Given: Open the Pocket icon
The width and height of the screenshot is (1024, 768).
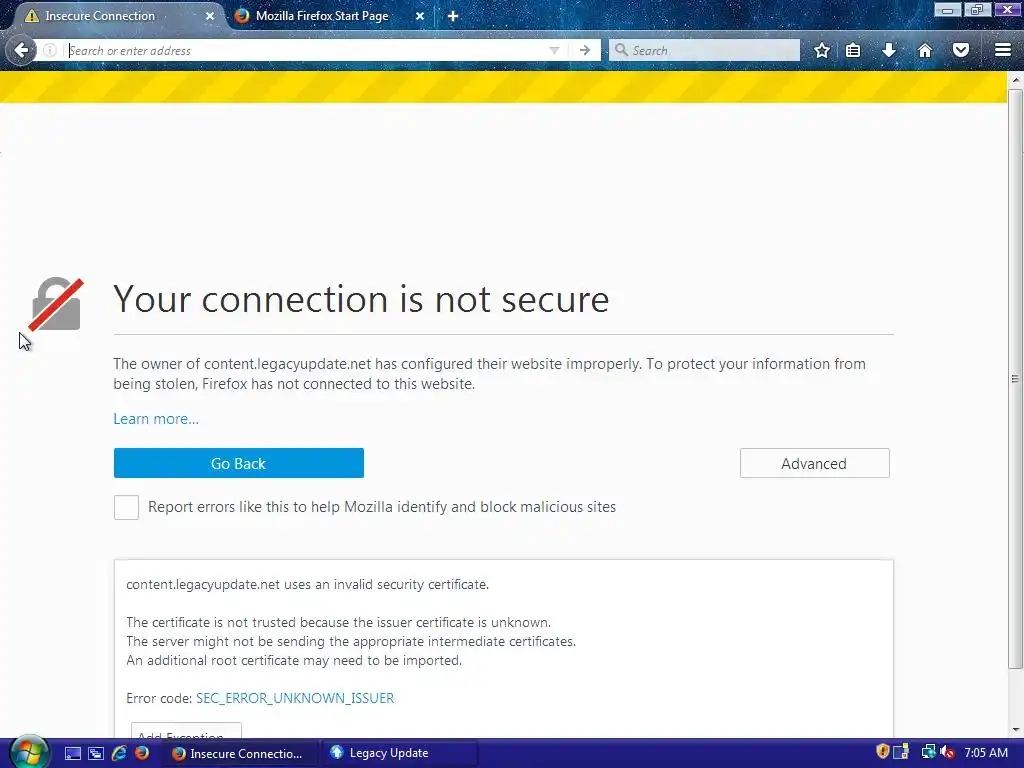Looking at the screenshot, I should coord(961,50).
